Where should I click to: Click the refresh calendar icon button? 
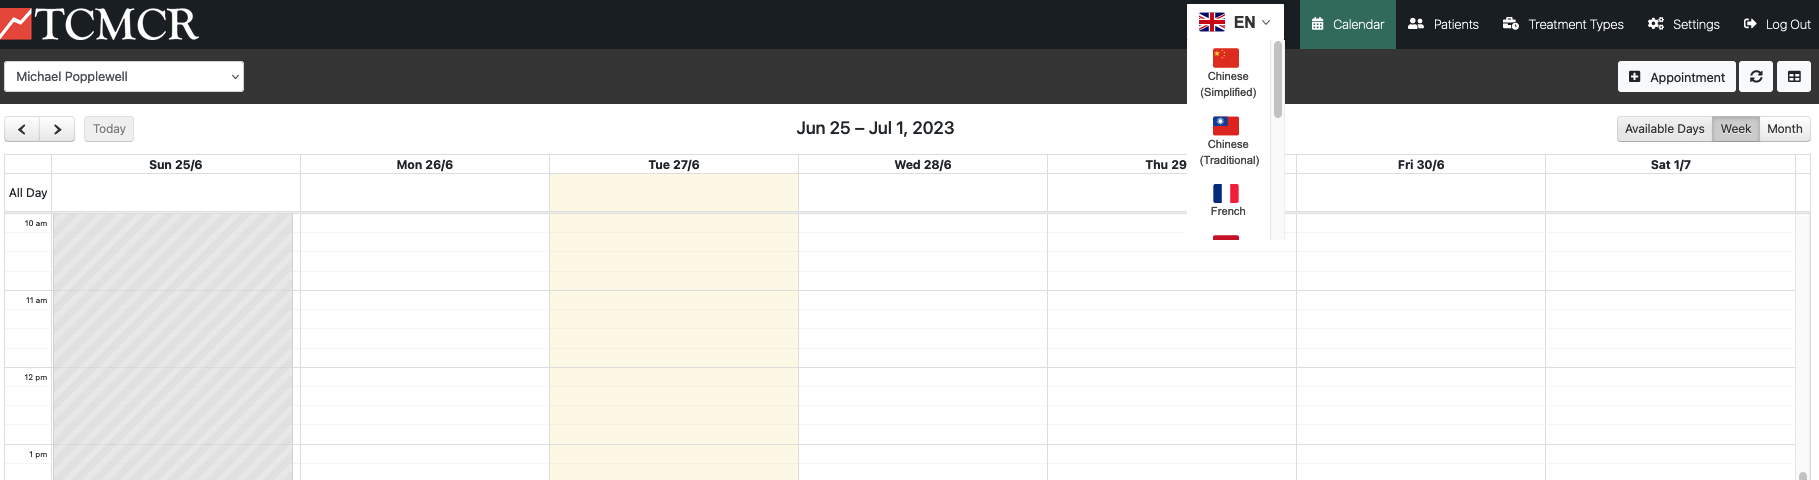point(1756,77)
